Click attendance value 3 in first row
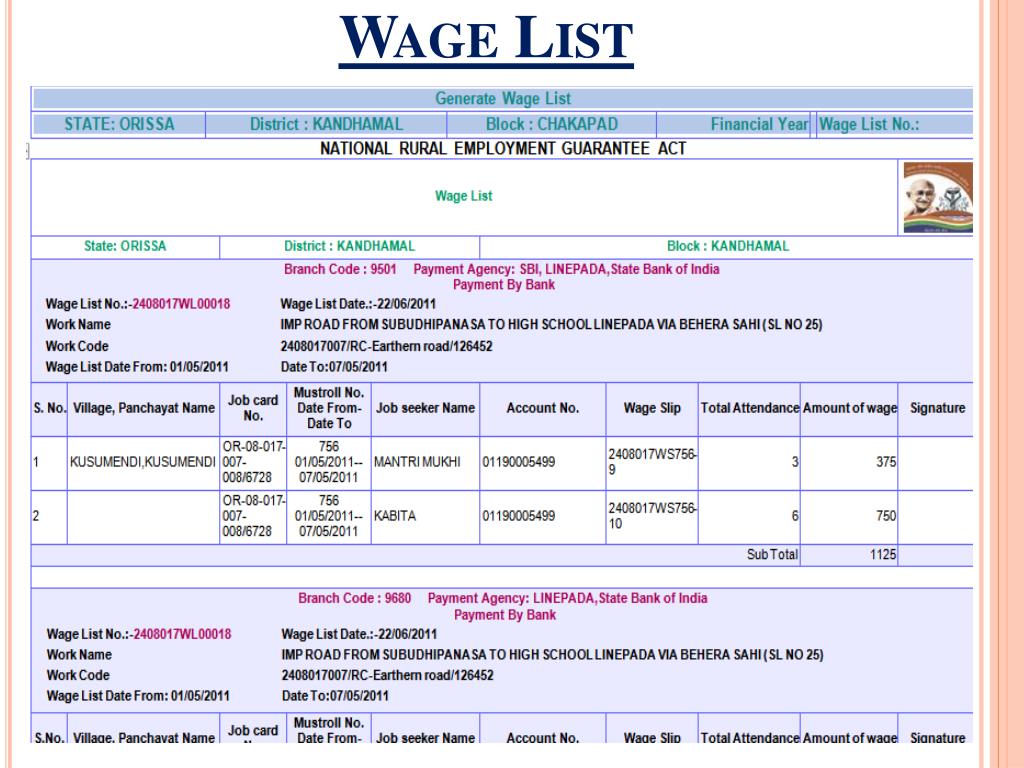The width and height of the screenshot is (1024, 768). [795, 462]
